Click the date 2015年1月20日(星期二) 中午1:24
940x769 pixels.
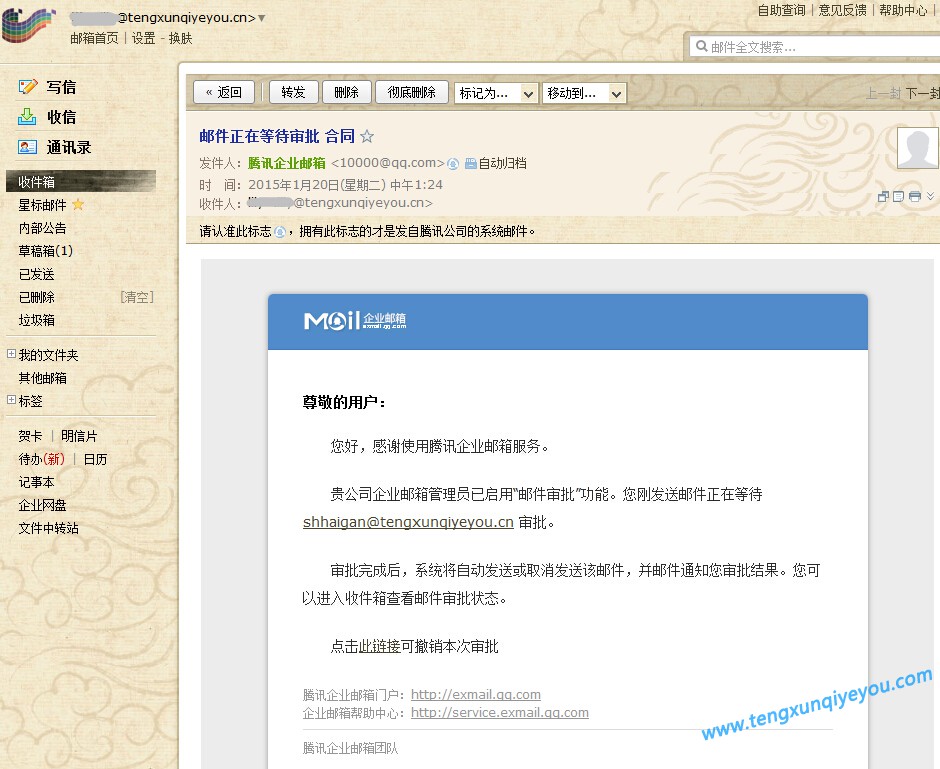click(345, 185)
